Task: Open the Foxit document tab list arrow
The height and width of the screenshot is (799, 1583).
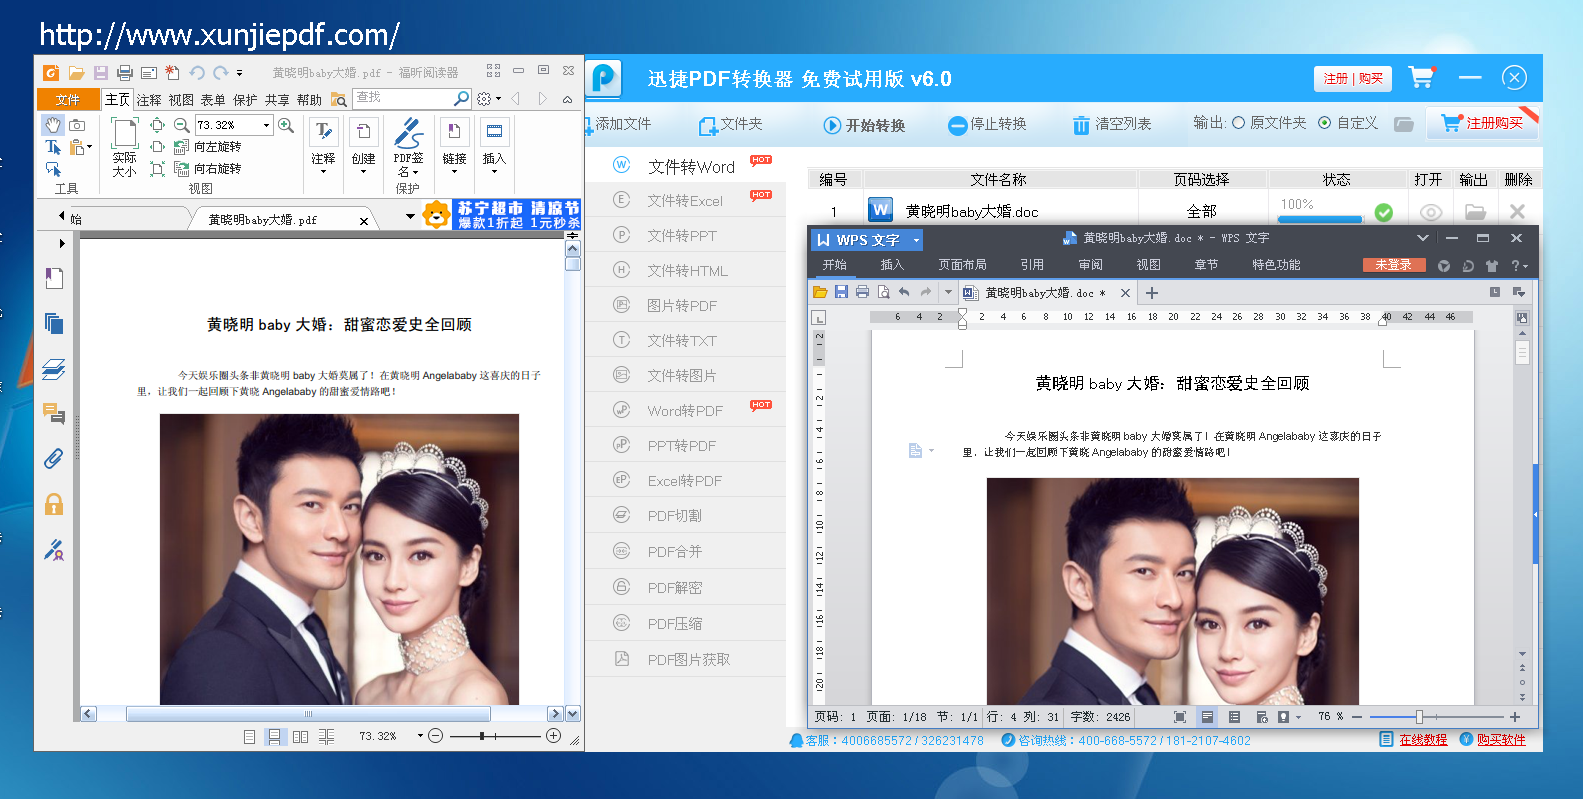Action: [410, 216]
